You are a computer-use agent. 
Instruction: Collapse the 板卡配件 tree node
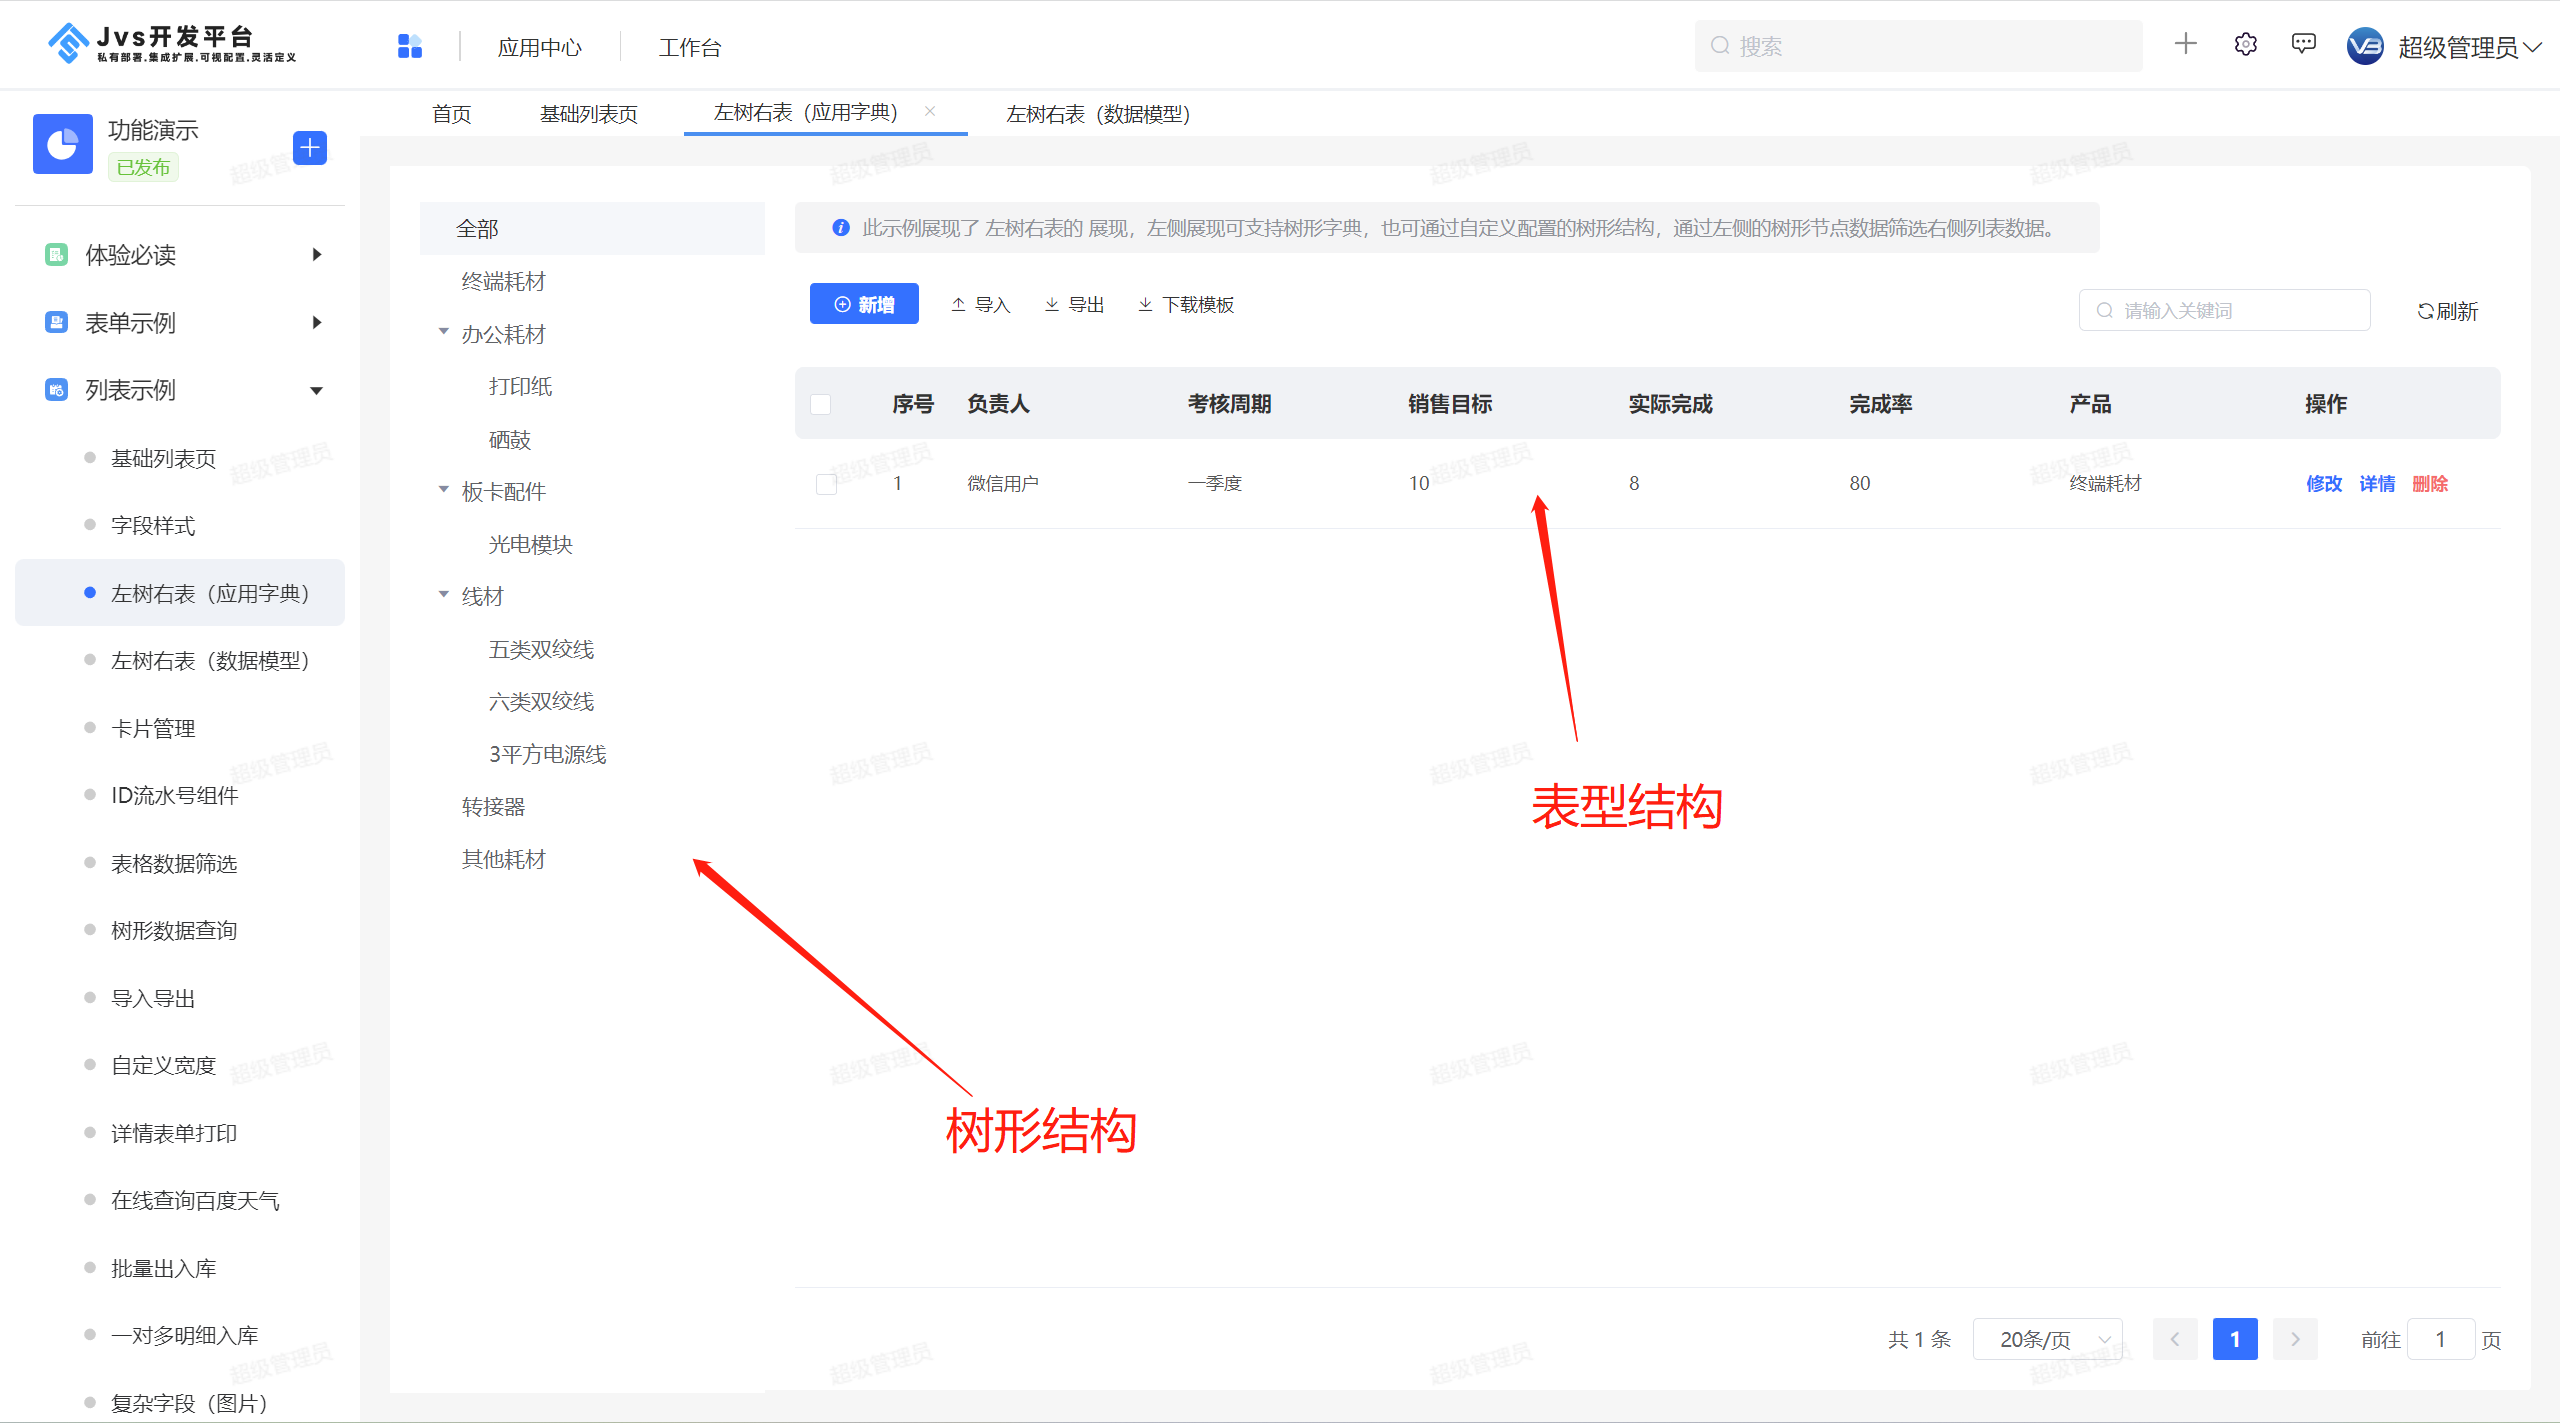(x=444, y=490)
